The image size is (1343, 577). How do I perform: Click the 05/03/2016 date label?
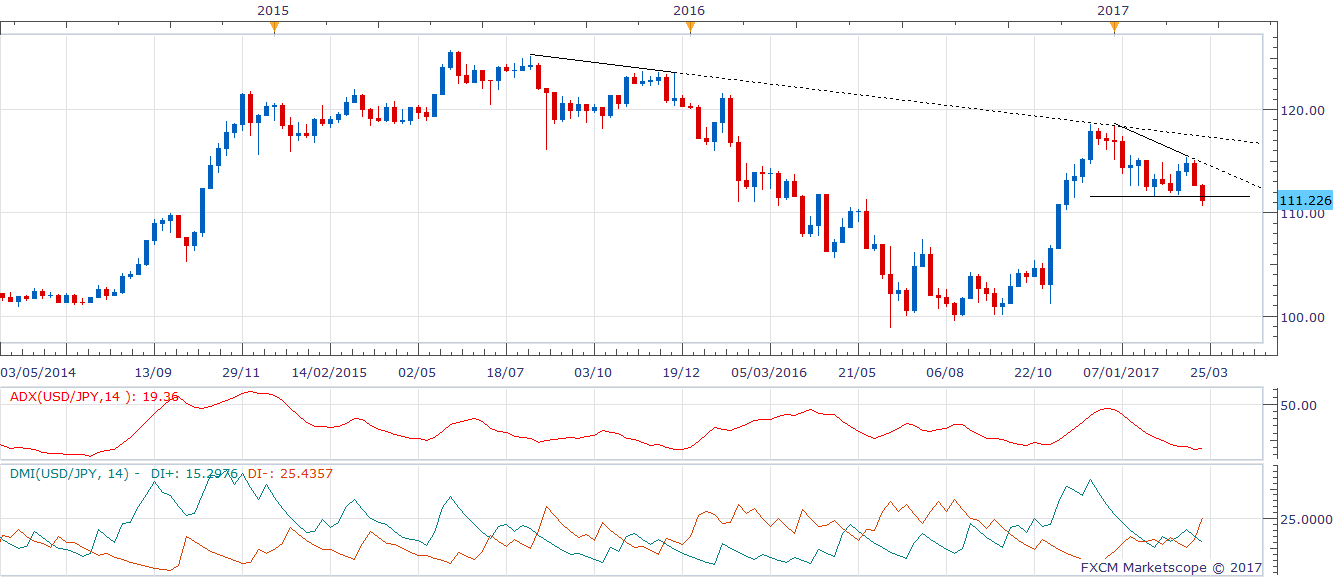click(x=769, y=372)
